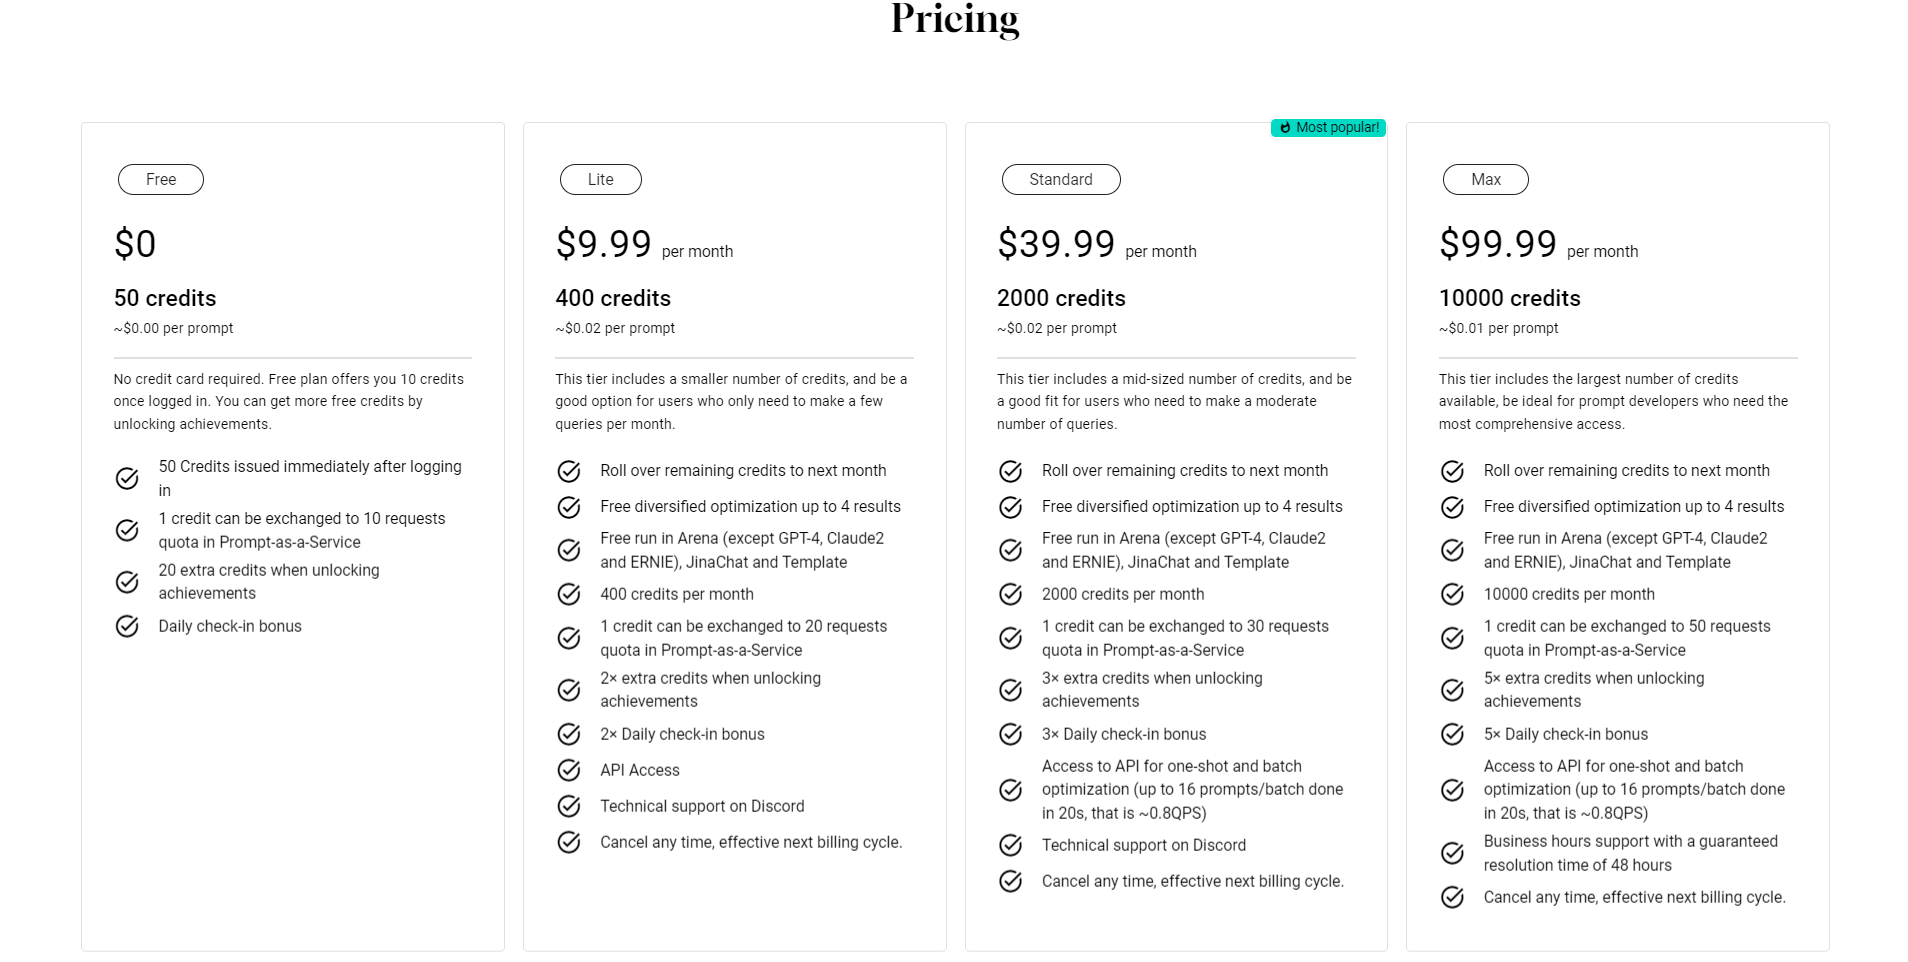The height and width of the screenshot is (962, 1908).
Task: Click the check icon by Lite "Technical support on Discord"
Action: [x=569, y=806]
